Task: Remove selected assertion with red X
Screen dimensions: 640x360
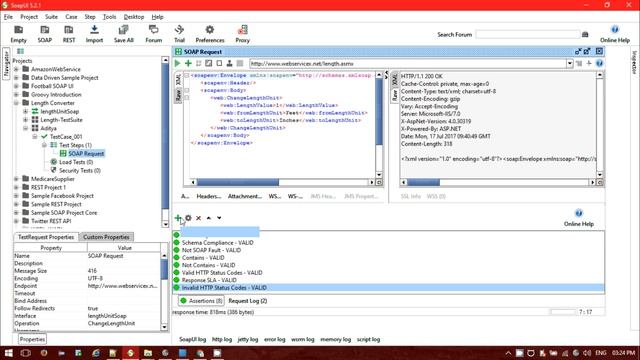Action: pos(198,218)
